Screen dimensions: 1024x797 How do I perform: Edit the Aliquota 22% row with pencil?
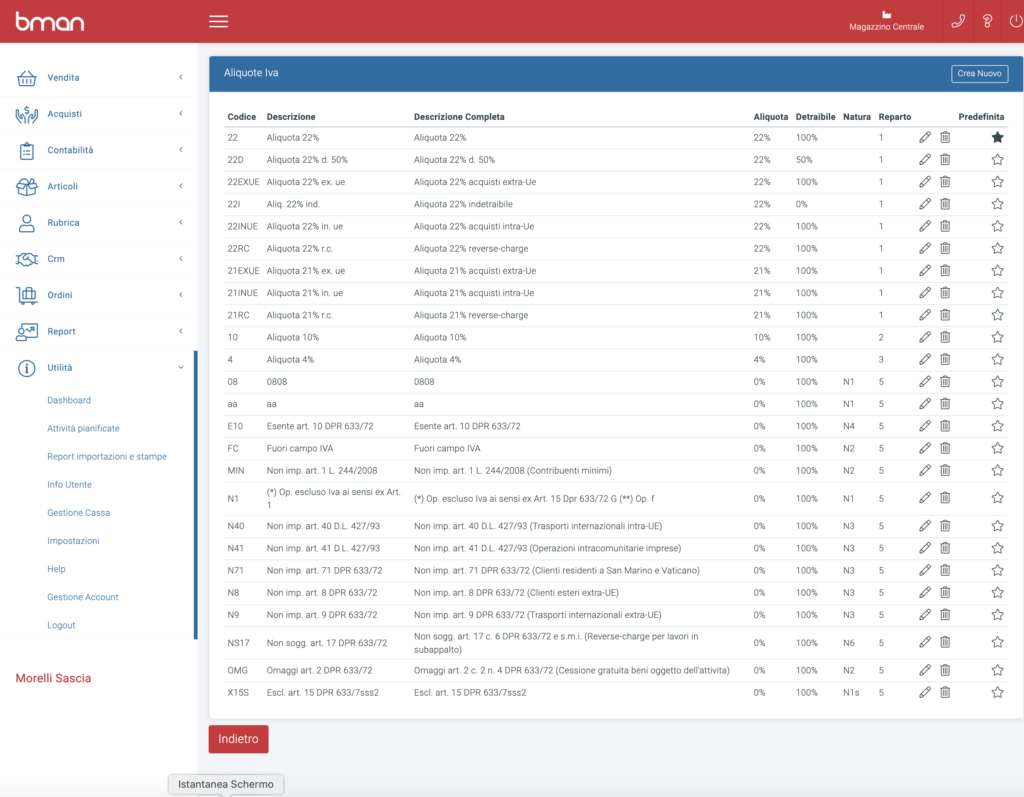(x=925, y=137)
